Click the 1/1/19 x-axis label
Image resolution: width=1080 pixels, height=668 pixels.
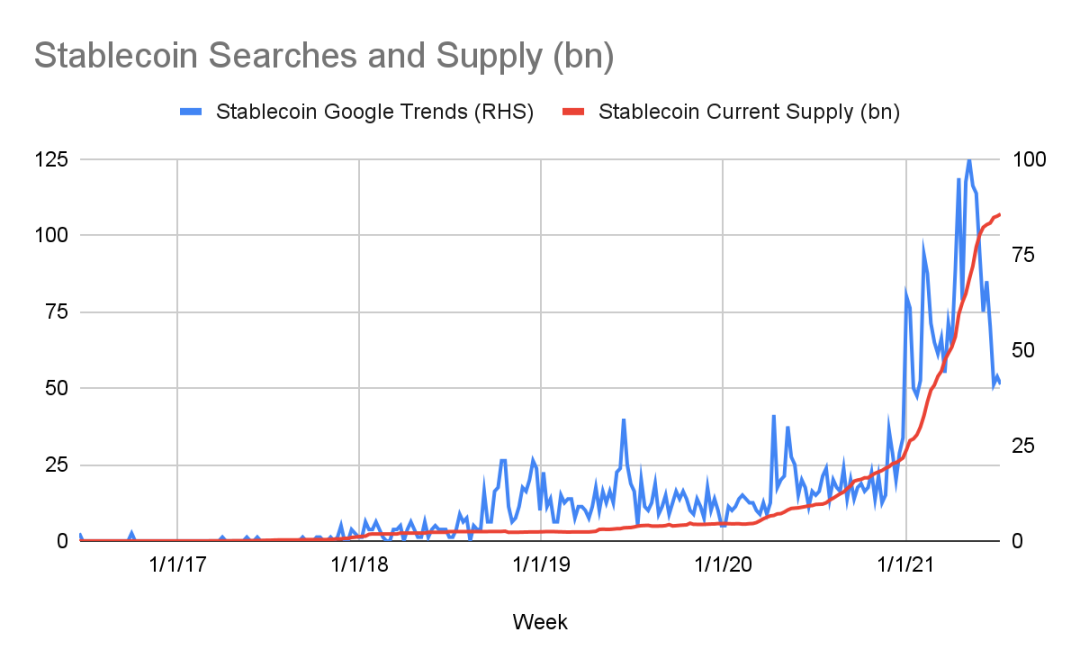coord(541,565)
